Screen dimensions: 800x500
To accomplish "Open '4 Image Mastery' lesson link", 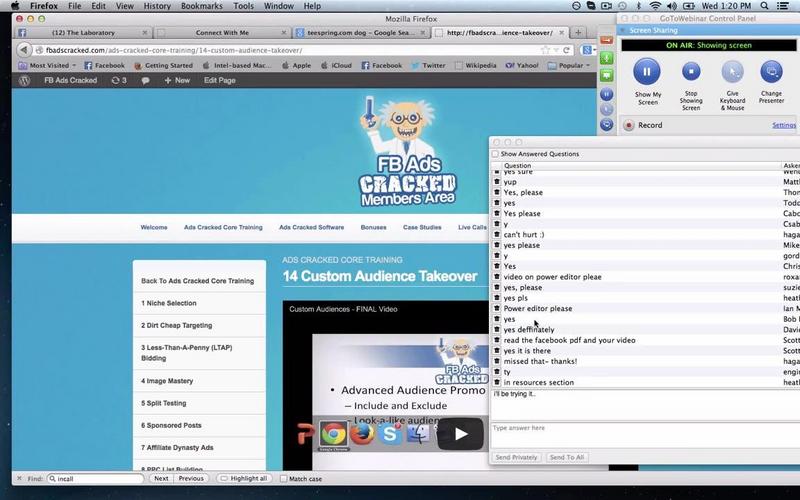I will click(x=167, y=381).
